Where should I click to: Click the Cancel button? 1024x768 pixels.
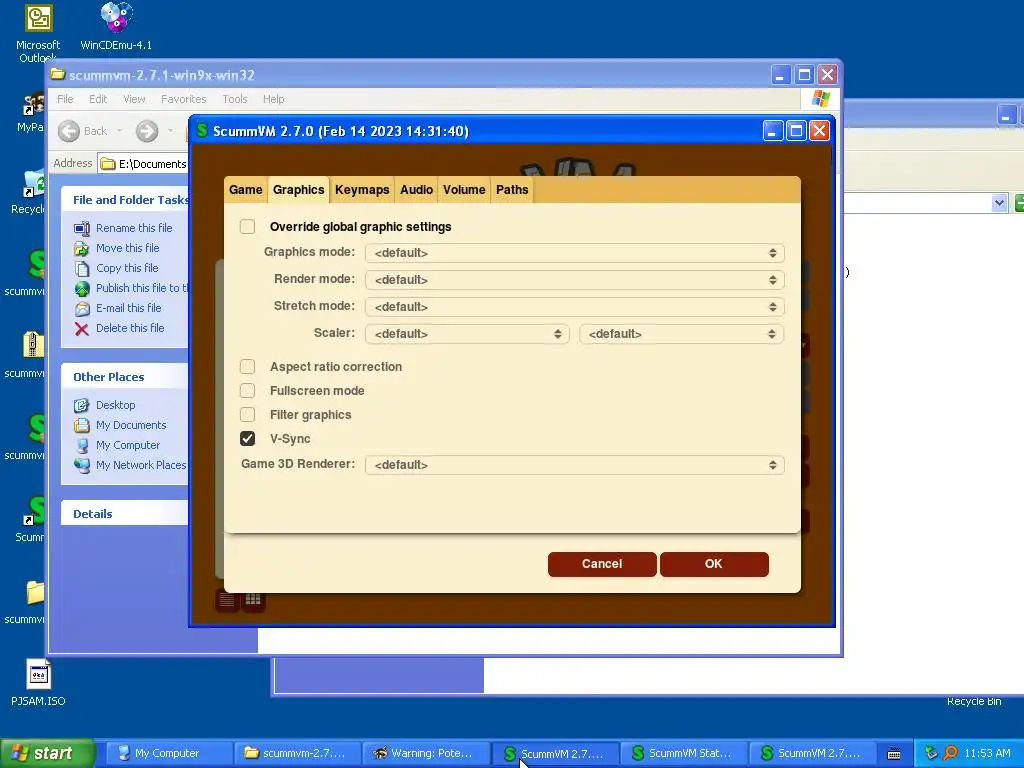(x=602, y=564)
